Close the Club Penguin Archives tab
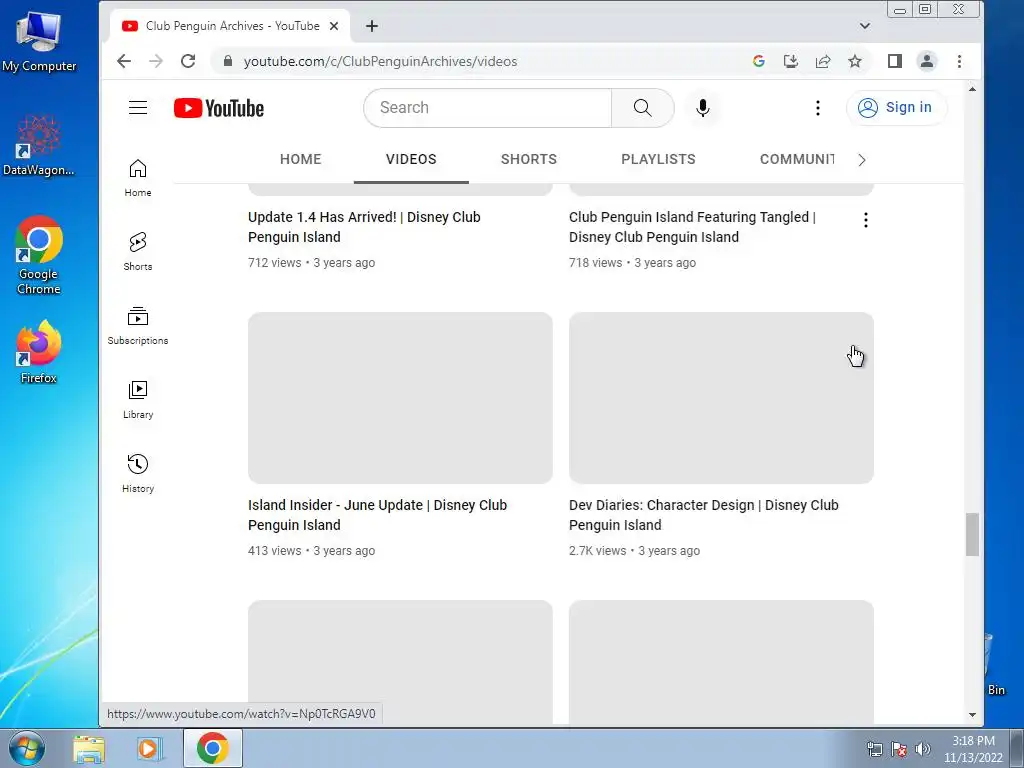This screenshot has width=1024, height=768. pos(334,26)
